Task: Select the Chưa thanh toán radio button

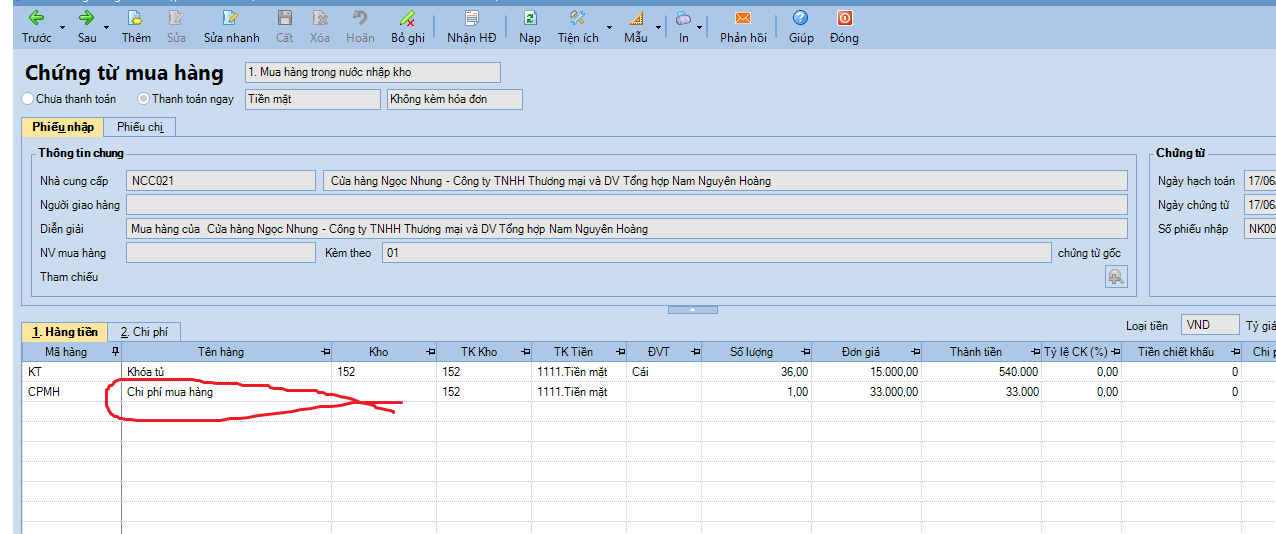Action: pos(27,99)
